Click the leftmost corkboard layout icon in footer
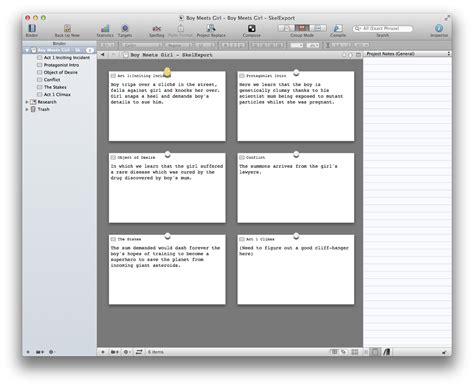474x387 pixels. click(334, 352)
